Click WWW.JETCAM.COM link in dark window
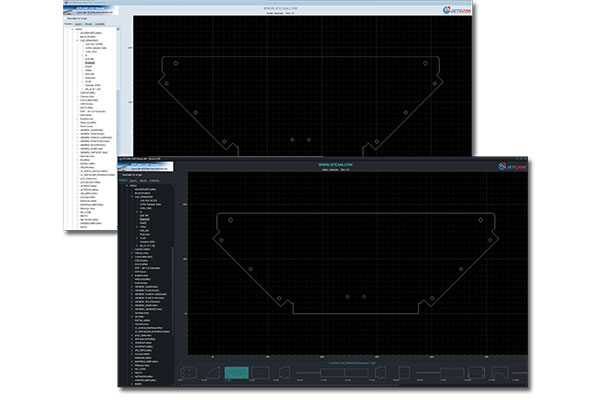This screenshot has width=600, height=400. [x=336, y=165]
